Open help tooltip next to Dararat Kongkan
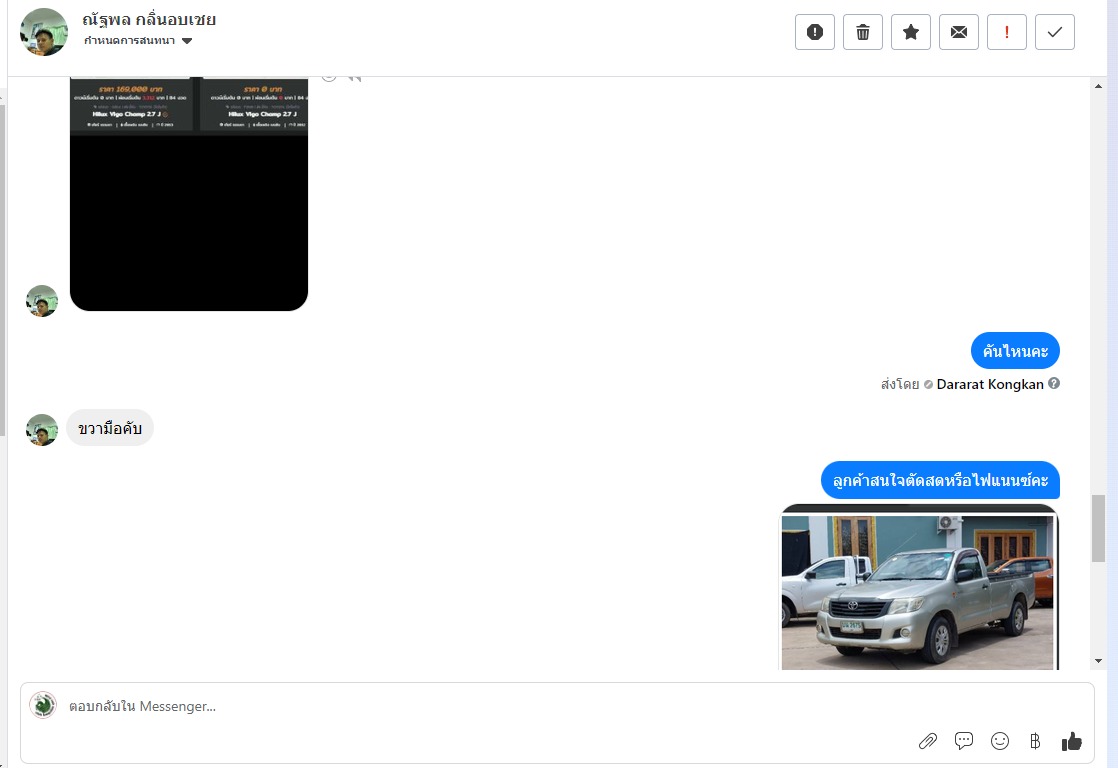This screenshot has width=1118, height=768. [x=1054, y=384]
